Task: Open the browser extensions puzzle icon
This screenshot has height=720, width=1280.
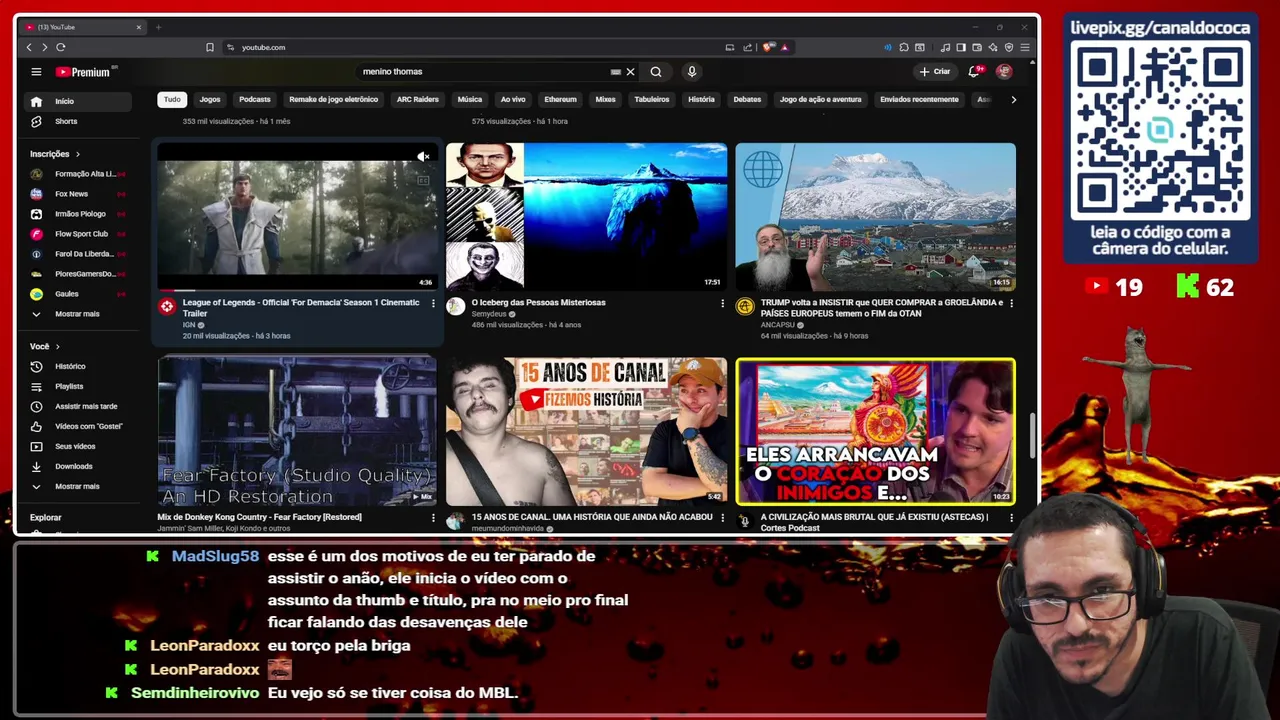Action: (x=904, y=47)
